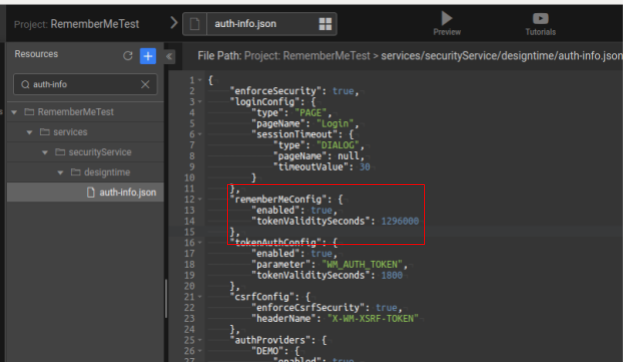623x362 pixels.
Task: Click the grid icon beside auth-info.json
Action: click(325, 24)
